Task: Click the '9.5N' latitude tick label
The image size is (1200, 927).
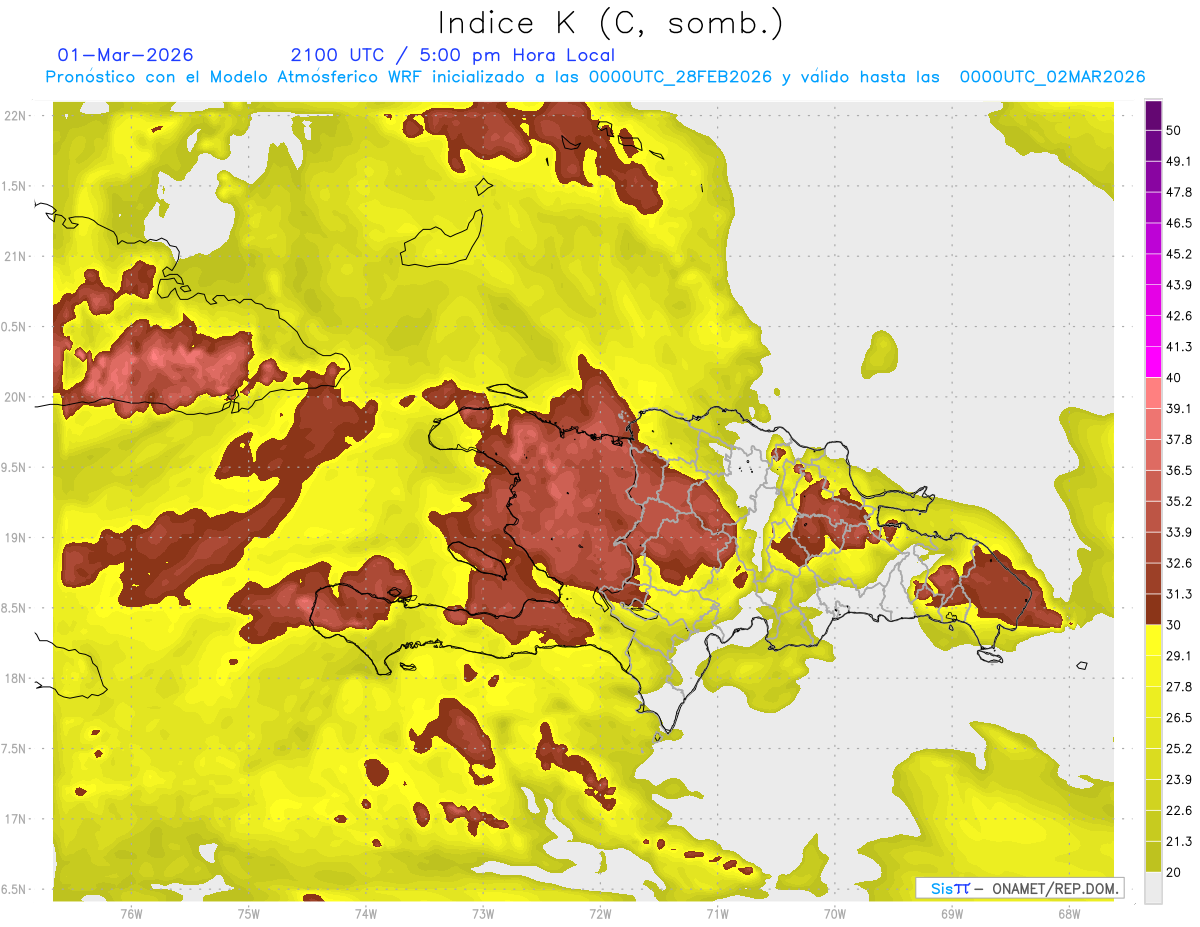Action: click(14, 468)
